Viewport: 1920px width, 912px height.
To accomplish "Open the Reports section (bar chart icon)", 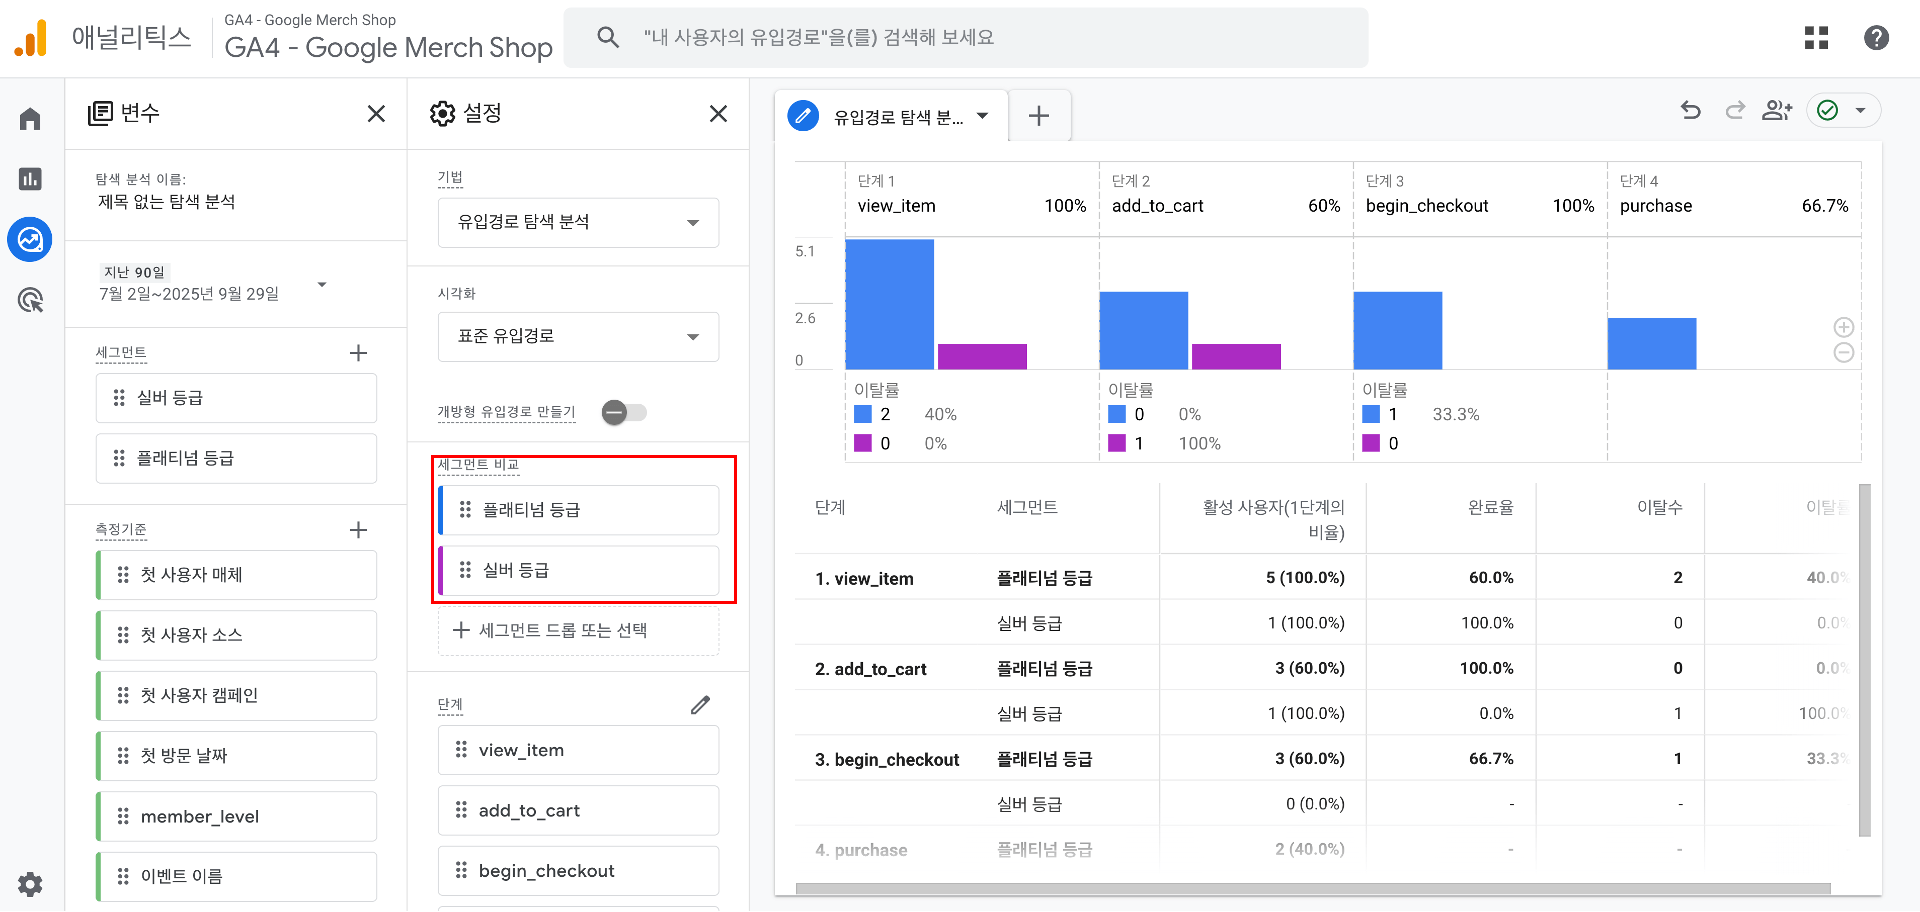I will pyautogui.click(x=30, y=178).
